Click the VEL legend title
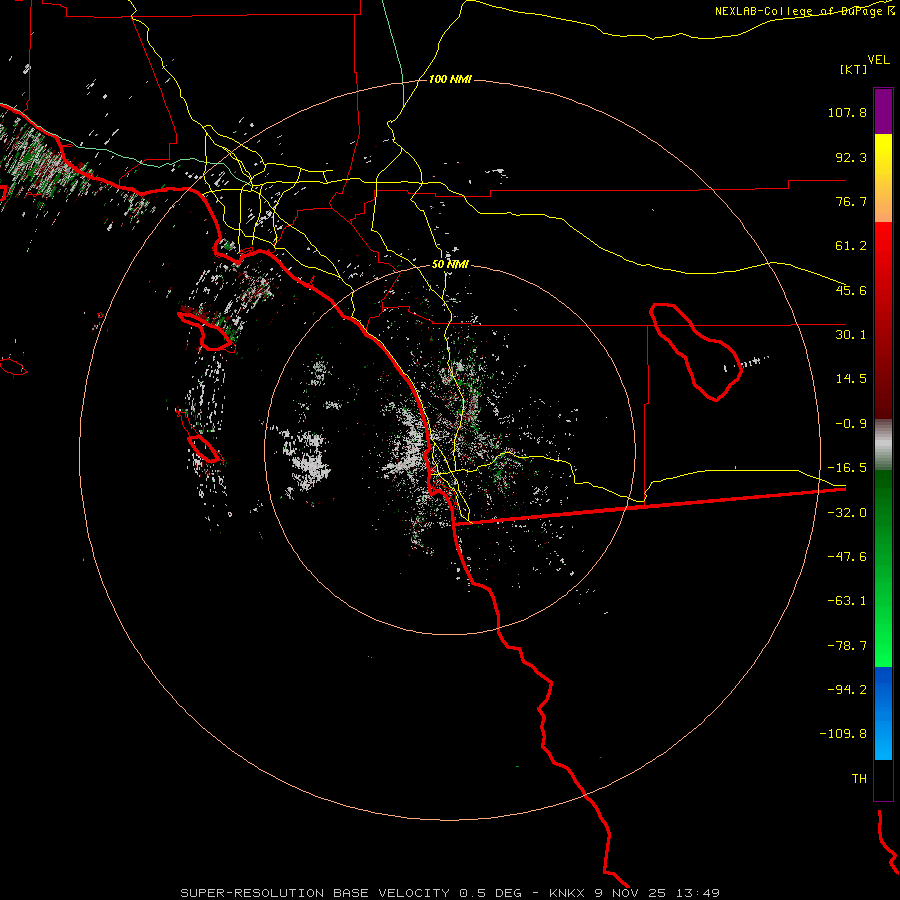900x900 pixels. tap(878, 59)
